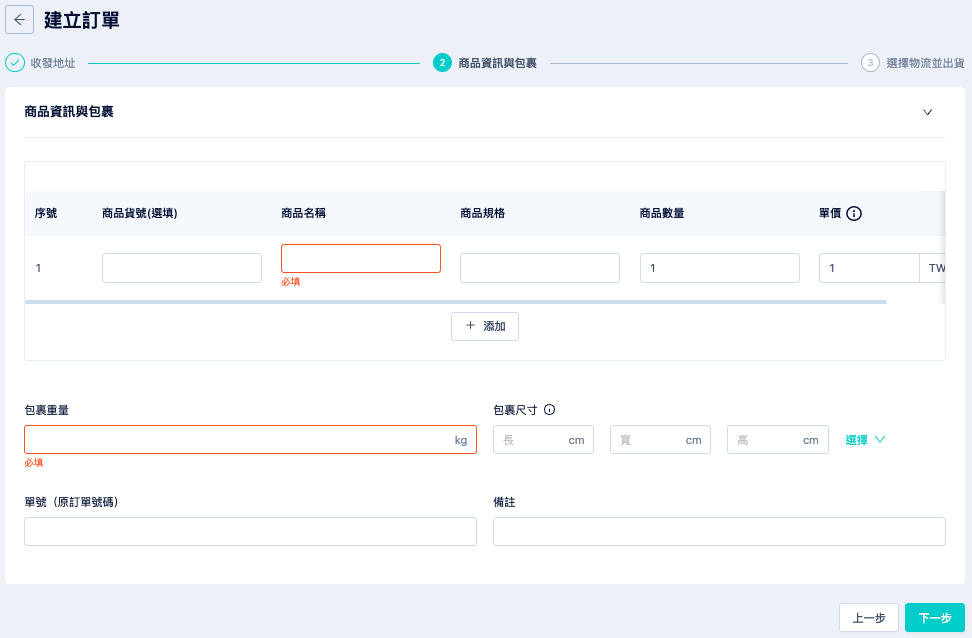Go to the 收發地址 step

[x=53, y=63]
